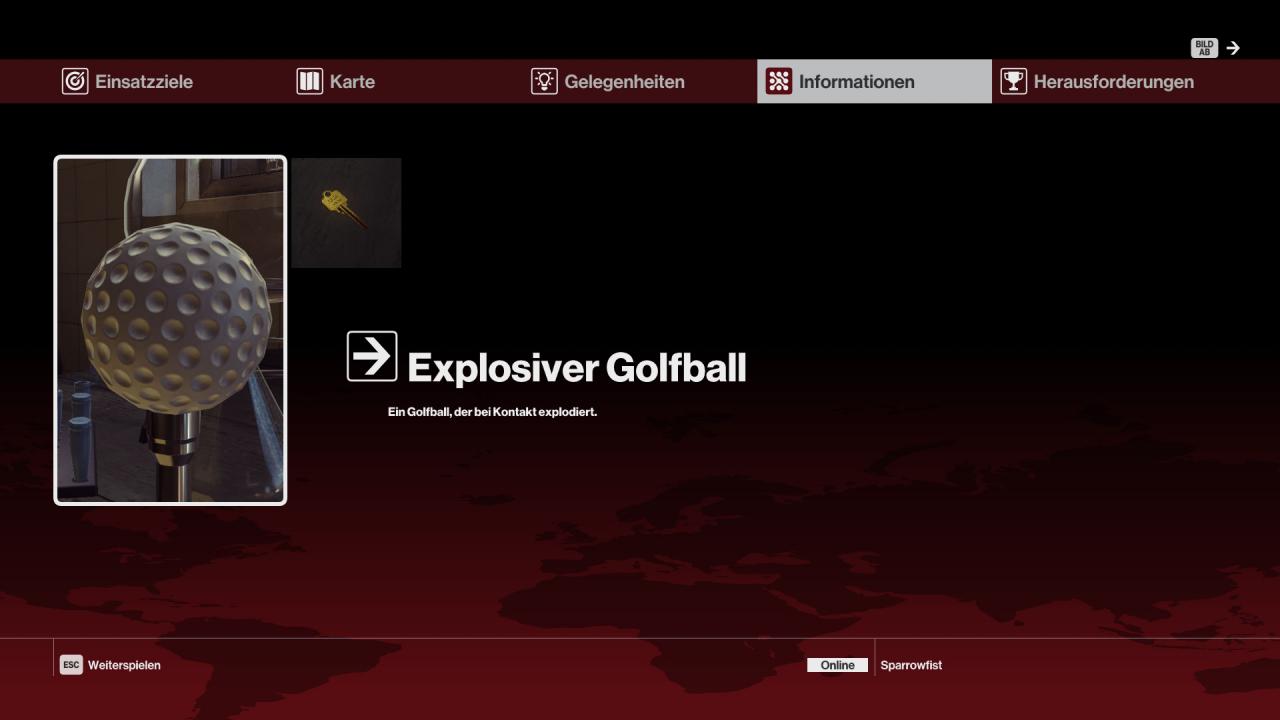The image size is (1280, 720).
Task: Click the next-tab arrow at top right
Action: 1233,48
